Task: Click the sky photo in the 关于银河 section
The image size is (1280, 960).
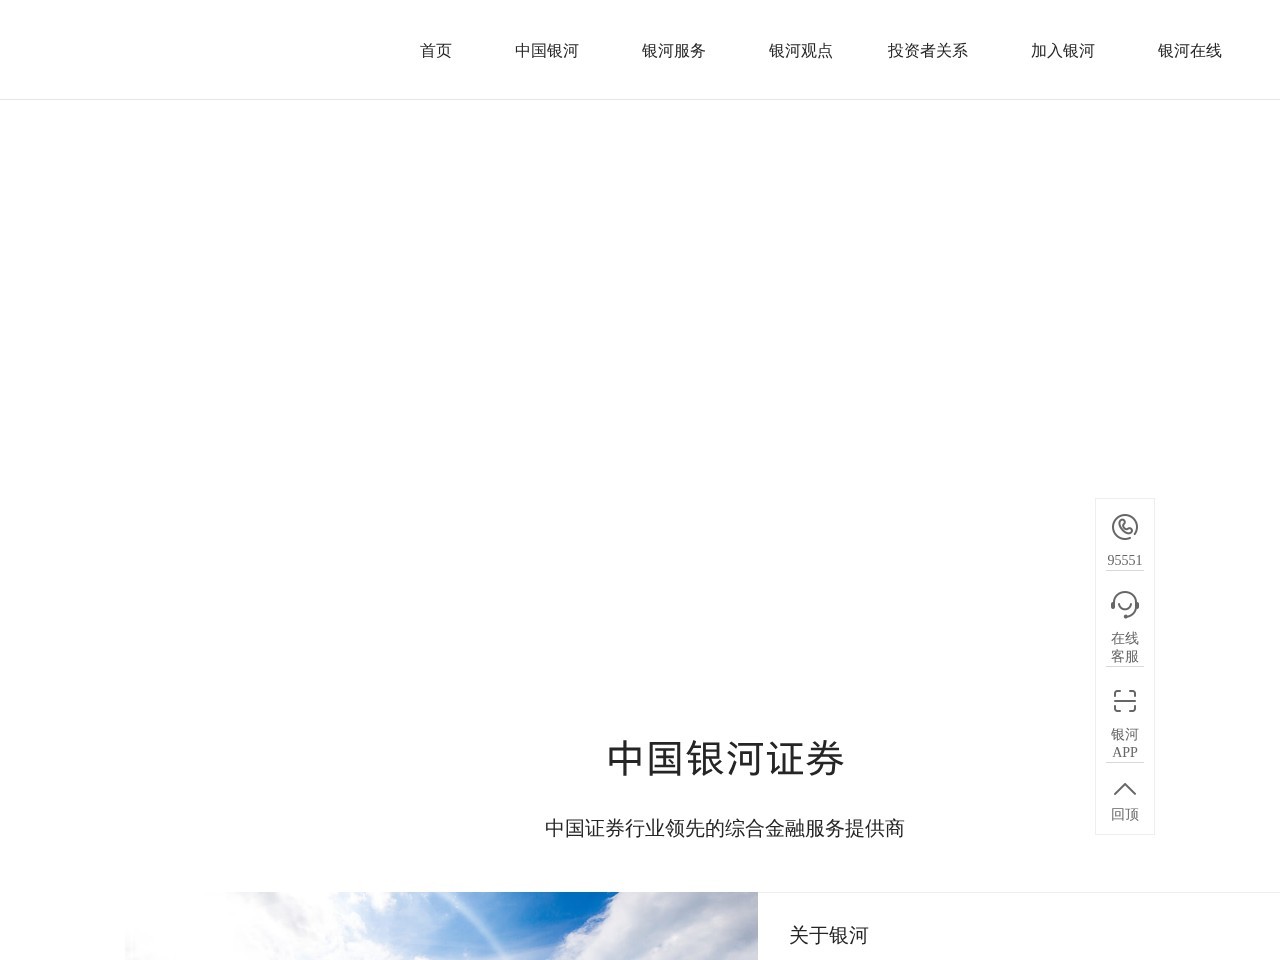Action: [x=440, y=926]
